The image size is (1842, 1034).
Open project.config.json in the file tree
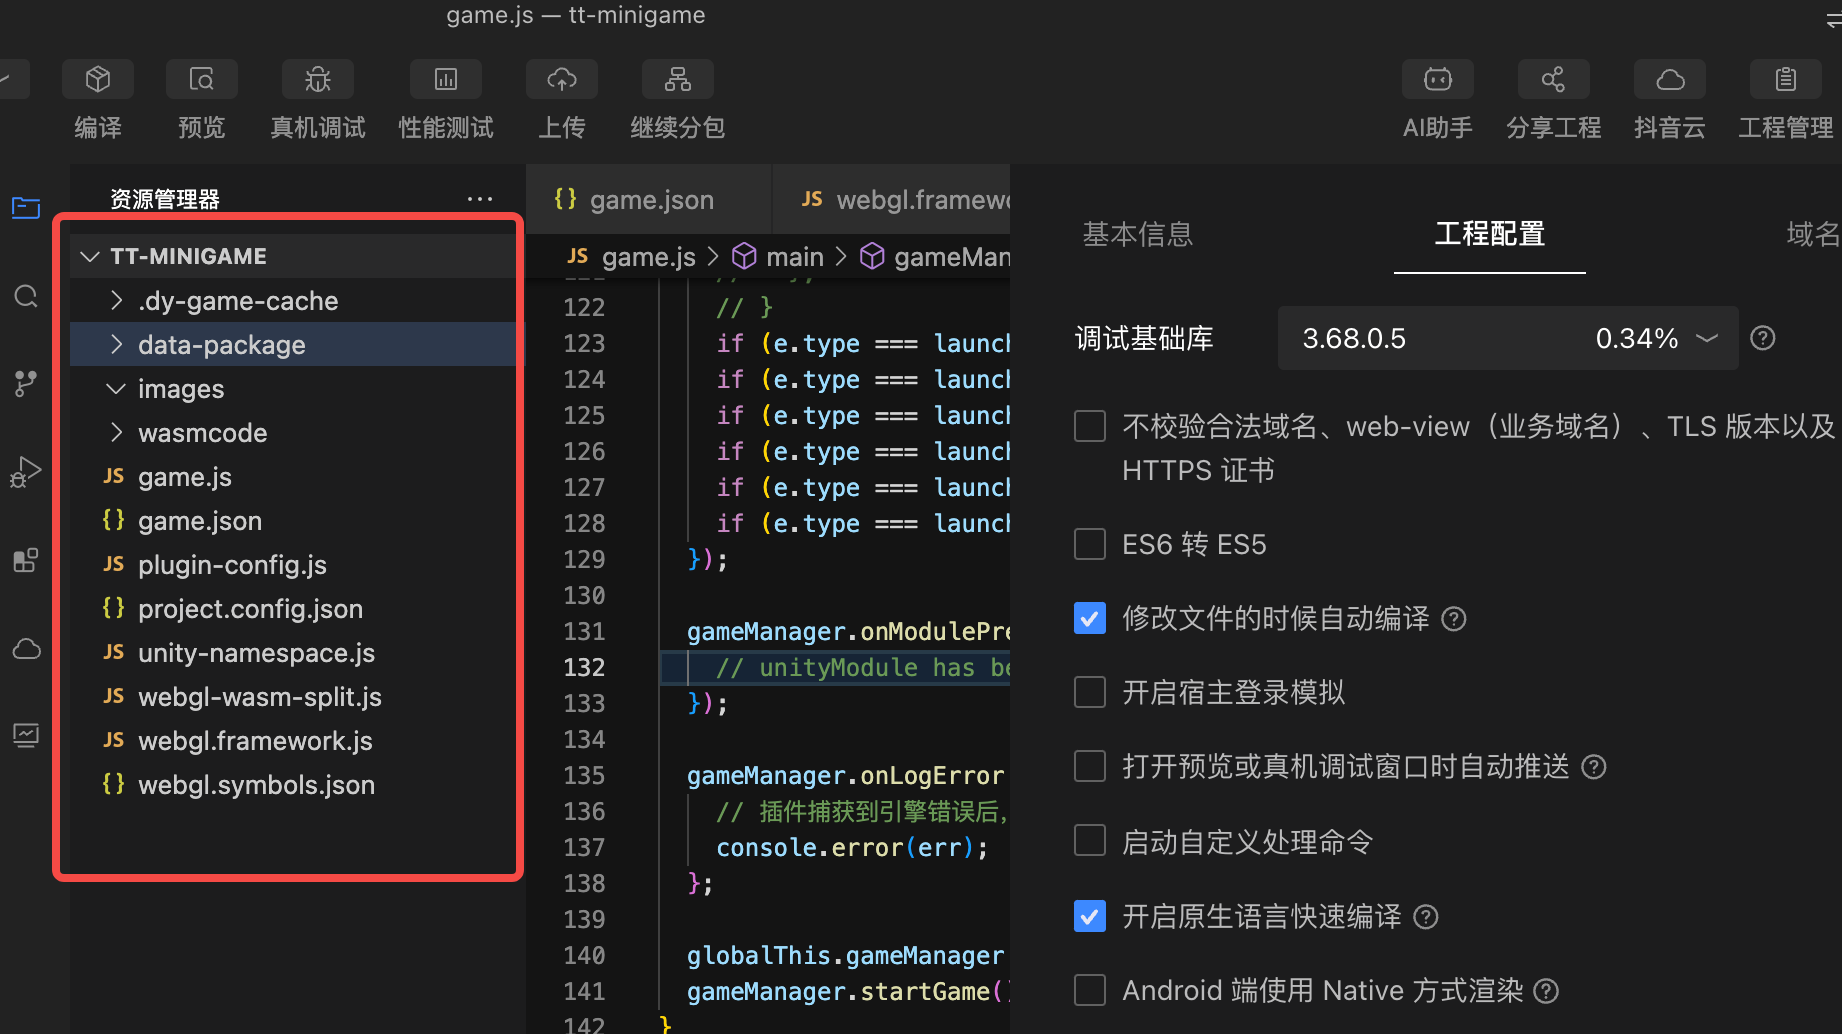coord(250,609)
